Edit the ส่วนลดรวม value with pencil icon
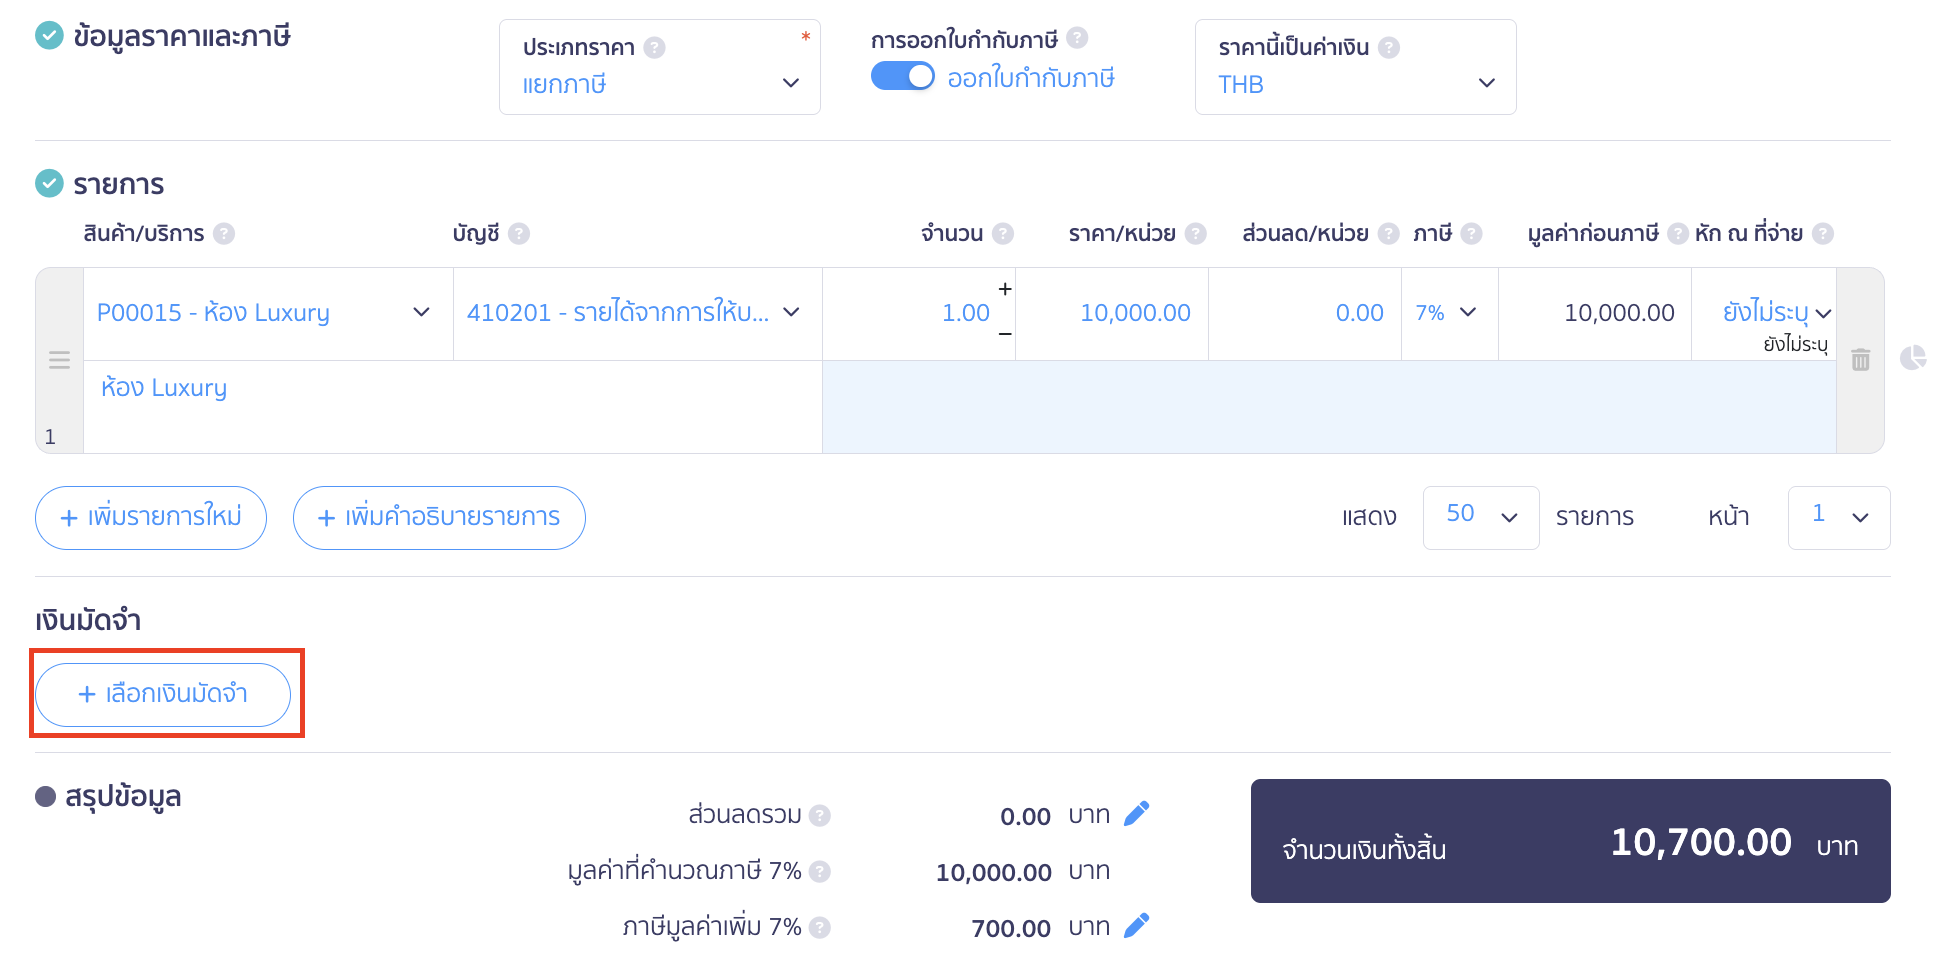The width and height of the screenshot is (1938, 972). 1137,813
